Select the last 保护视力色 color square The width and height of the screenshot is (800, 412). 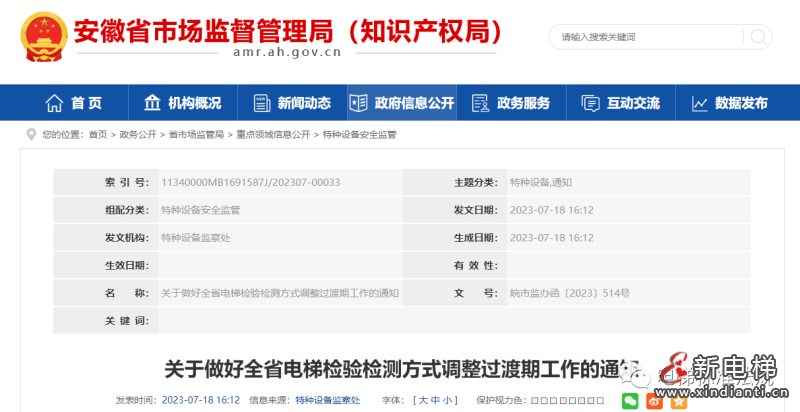[x=601, y=401]
